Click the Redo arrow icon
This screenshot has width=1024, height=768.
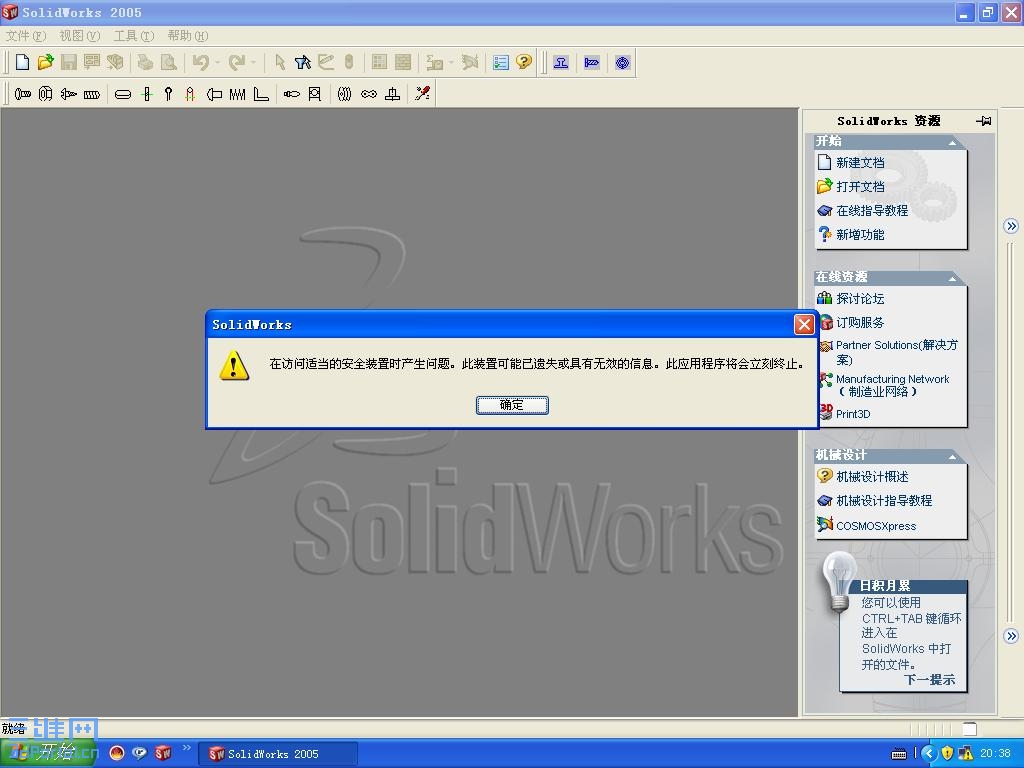pos(236,62)
